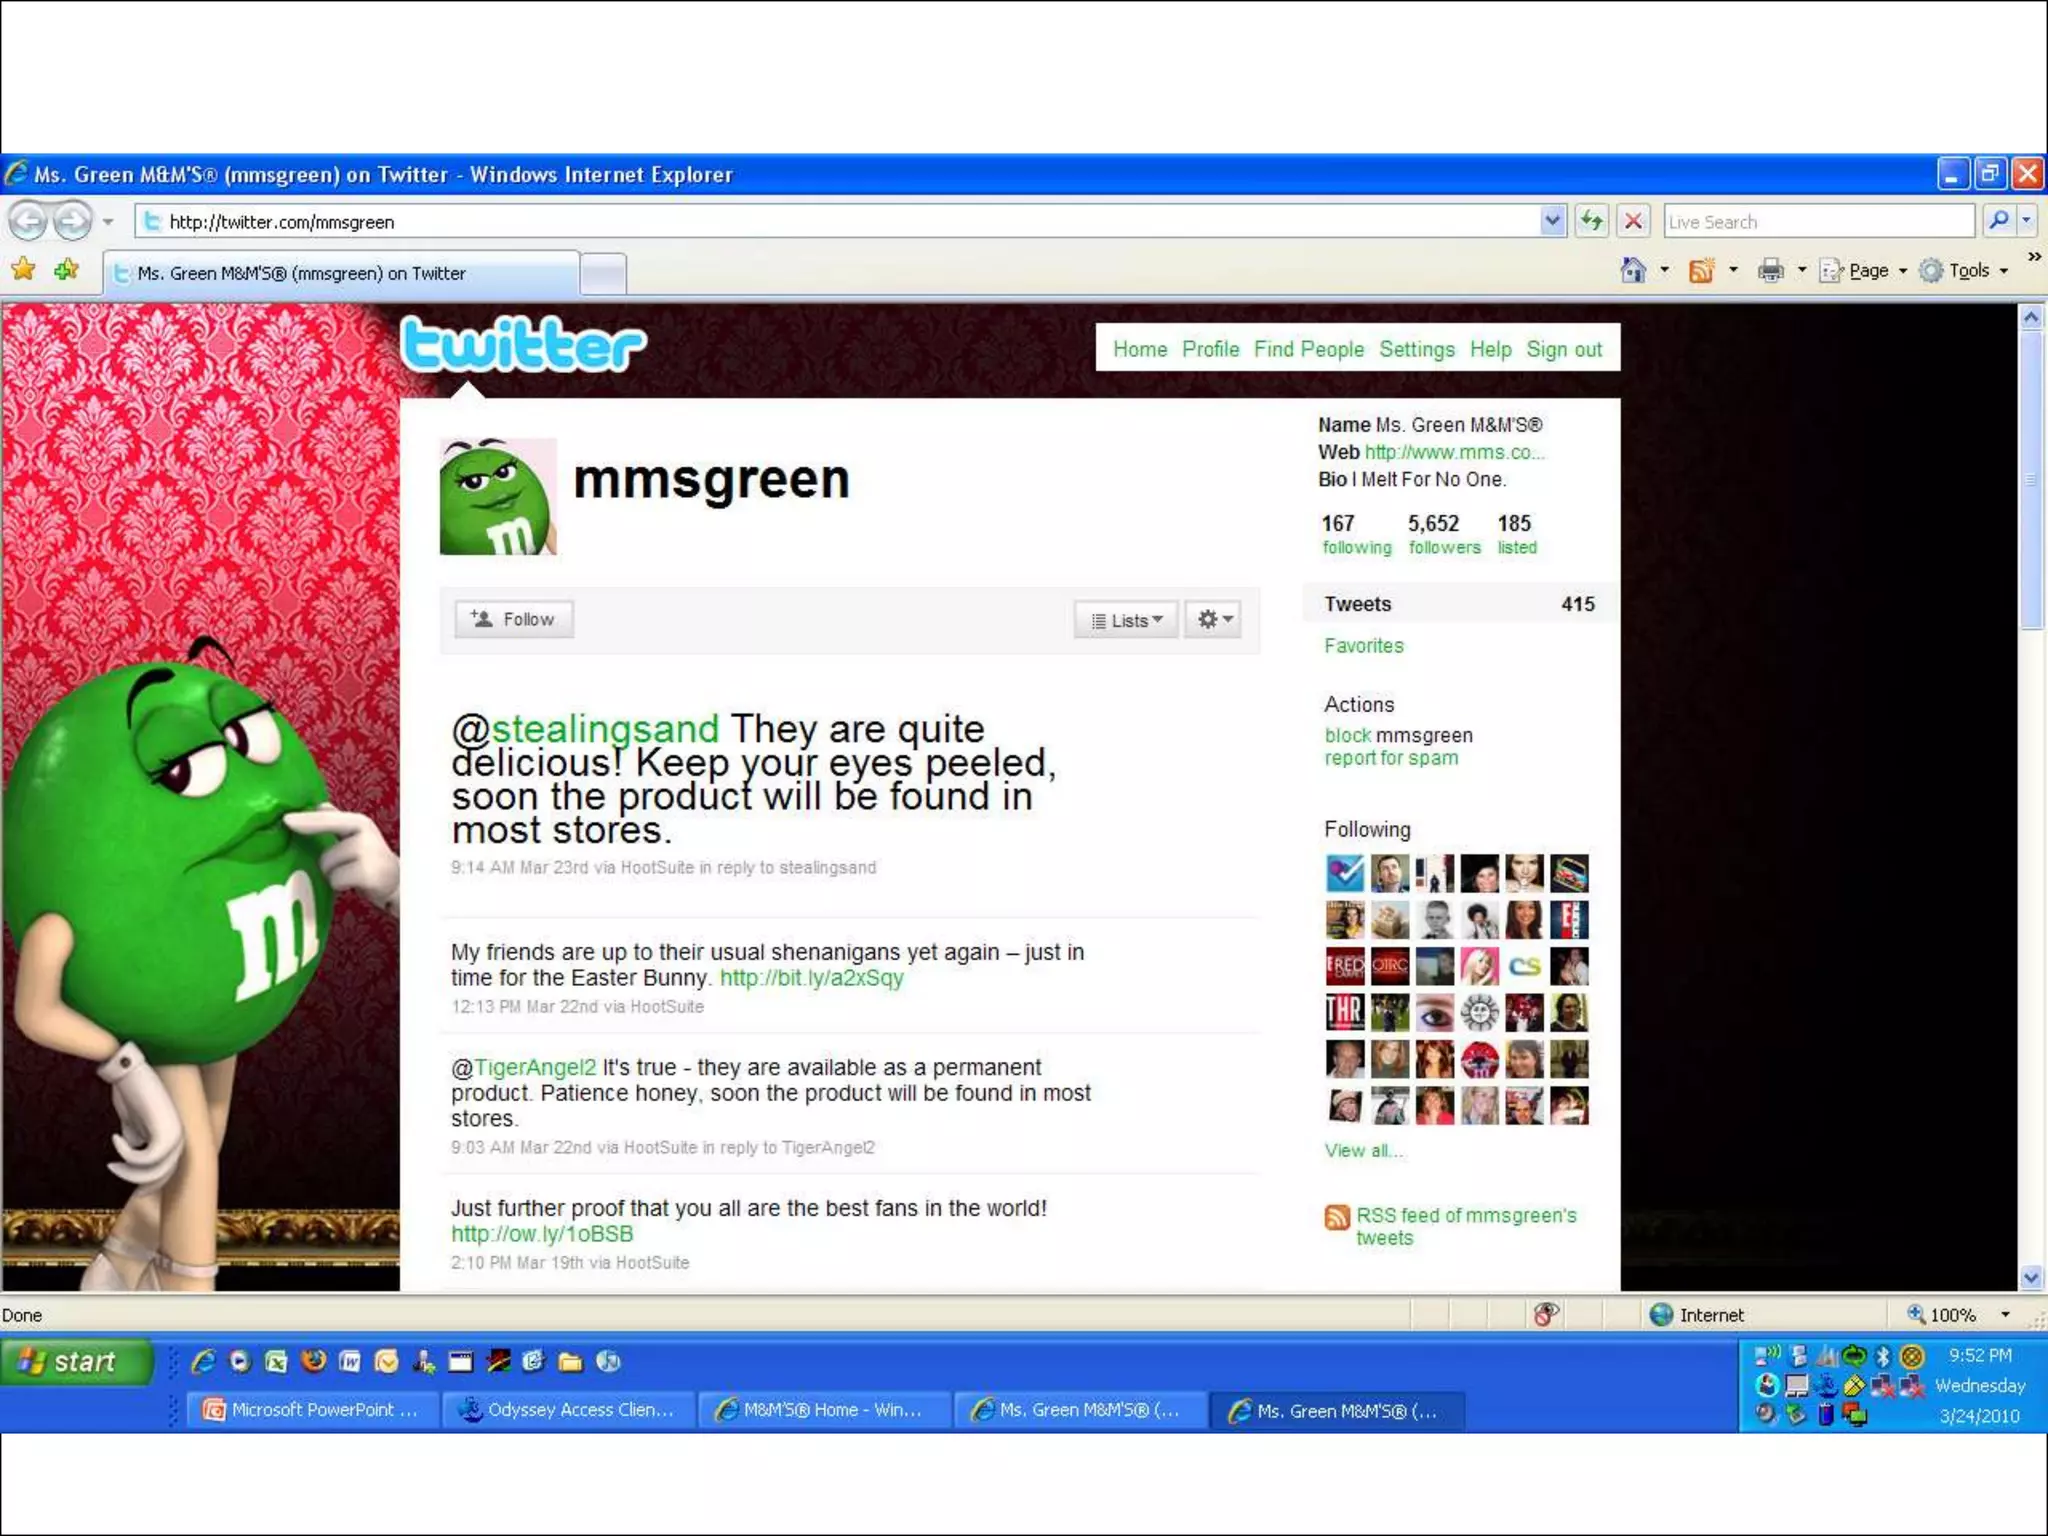Click the IE Back navigation button
Screen dimensions: 2048x1536
click(28, 221)
